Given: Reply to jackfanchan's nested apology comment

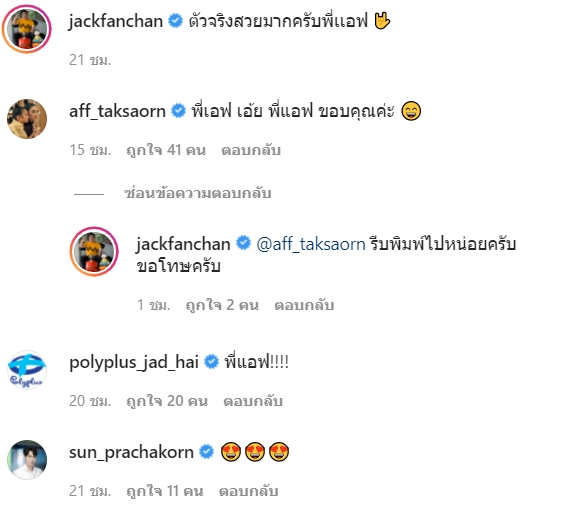Looking at the screenshot, I should point(304,305).
